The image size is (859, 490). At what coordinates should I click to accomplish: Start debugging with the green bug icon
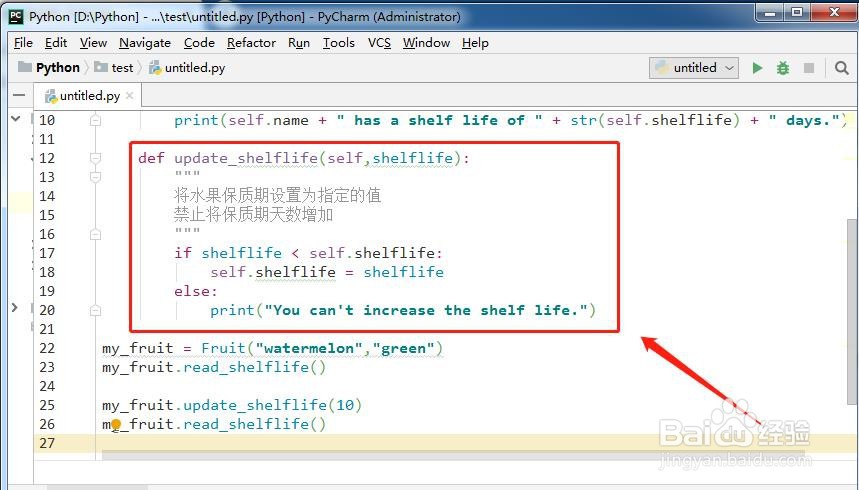783,68
